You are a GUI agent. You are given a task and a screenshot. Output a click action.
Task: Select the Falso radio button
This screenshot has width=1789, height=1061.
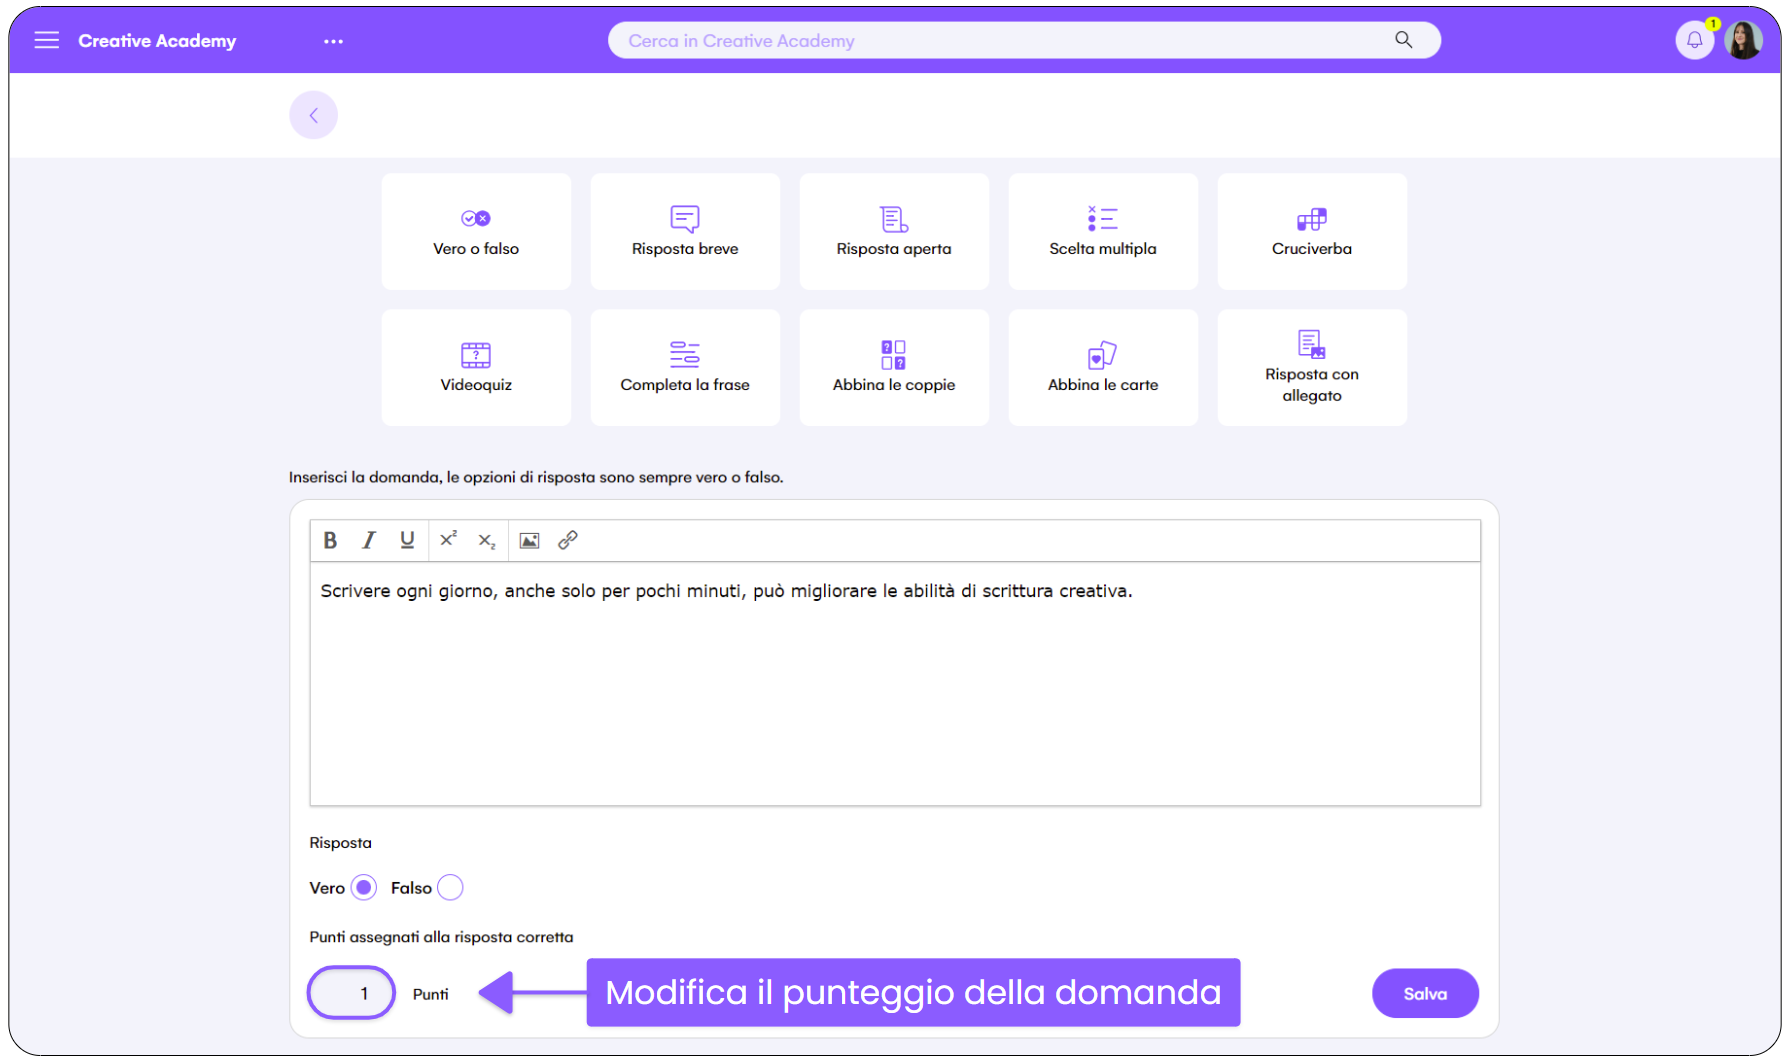point(450,887)
